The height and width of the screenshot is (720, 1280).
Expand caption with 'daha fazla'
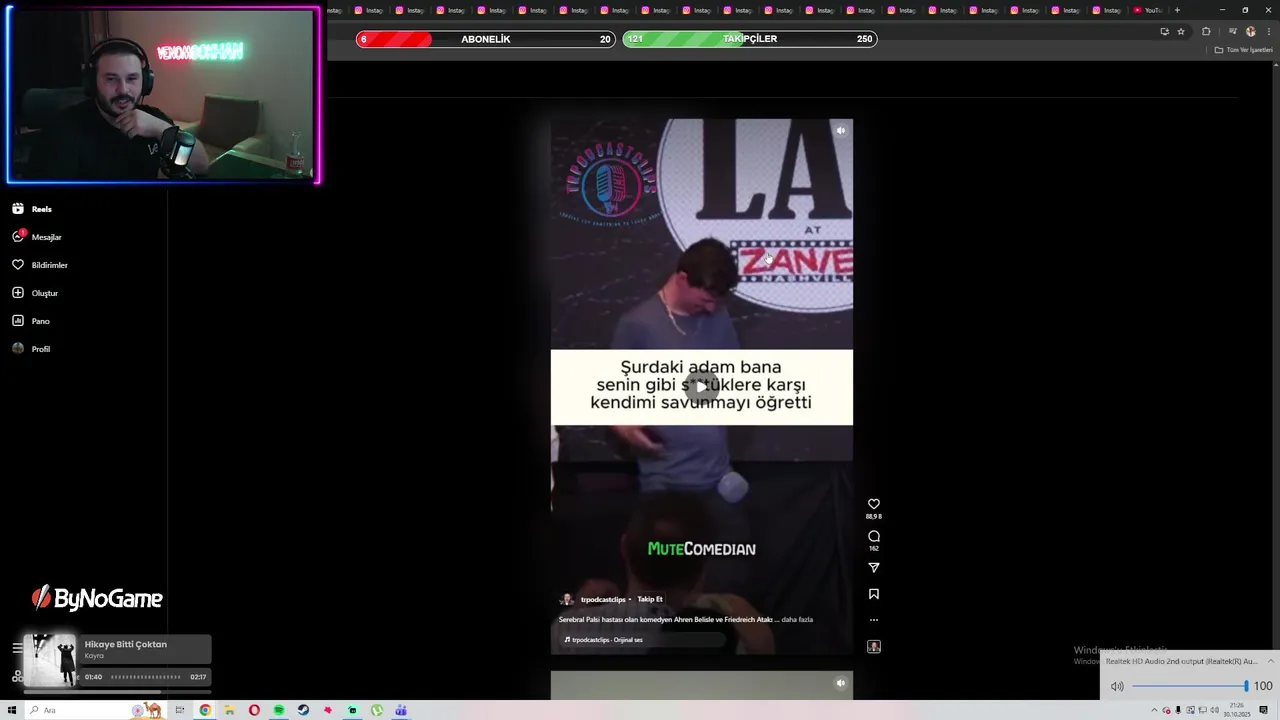(x=797, y=619)
